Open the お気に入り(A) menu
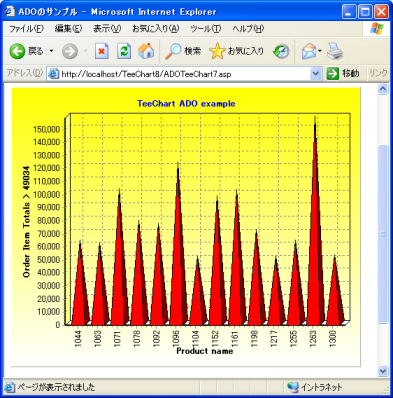Screen dimensions: 393x398 [x=156, y=29]
